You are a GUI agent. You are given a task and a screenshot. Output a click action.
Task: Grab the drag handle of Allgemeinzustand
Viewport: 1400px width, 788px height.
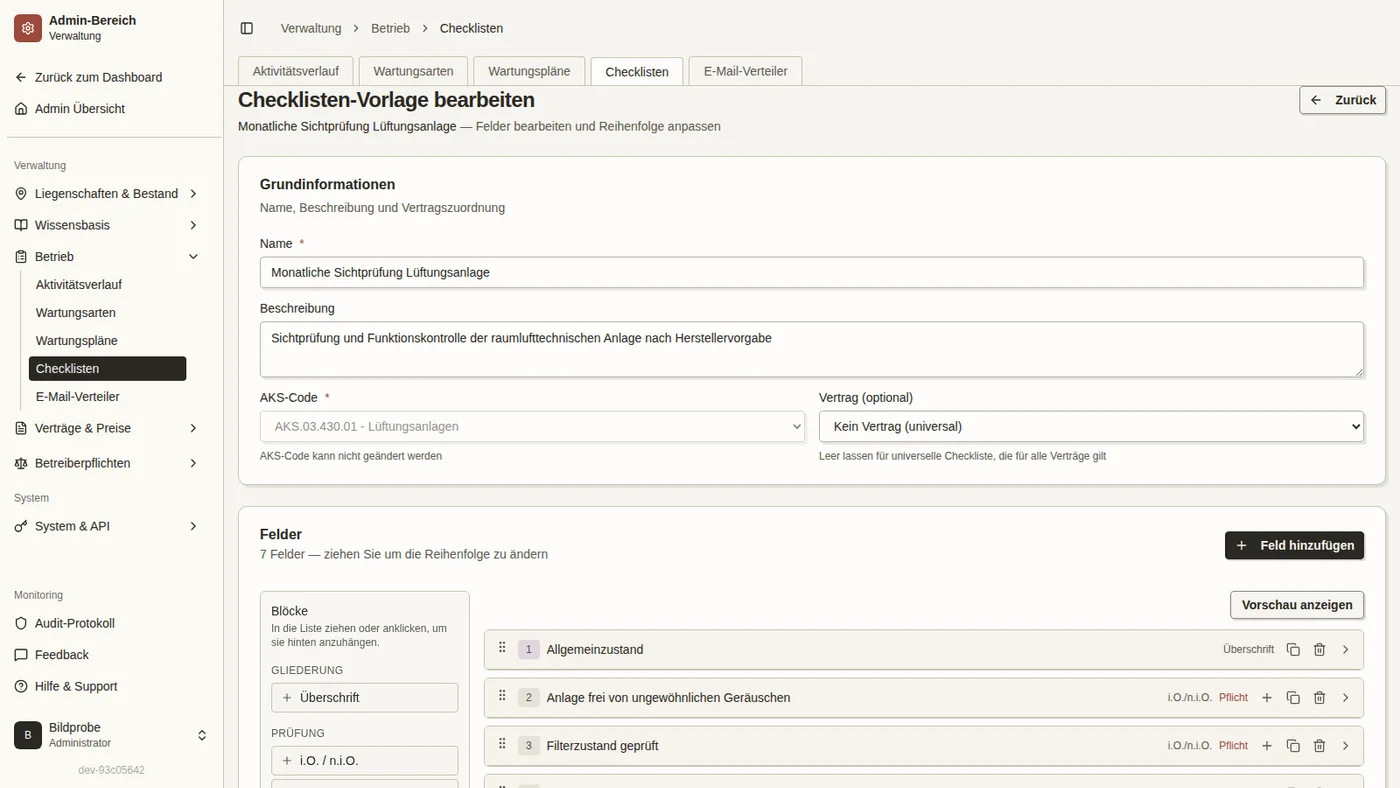tap(502, 648)
